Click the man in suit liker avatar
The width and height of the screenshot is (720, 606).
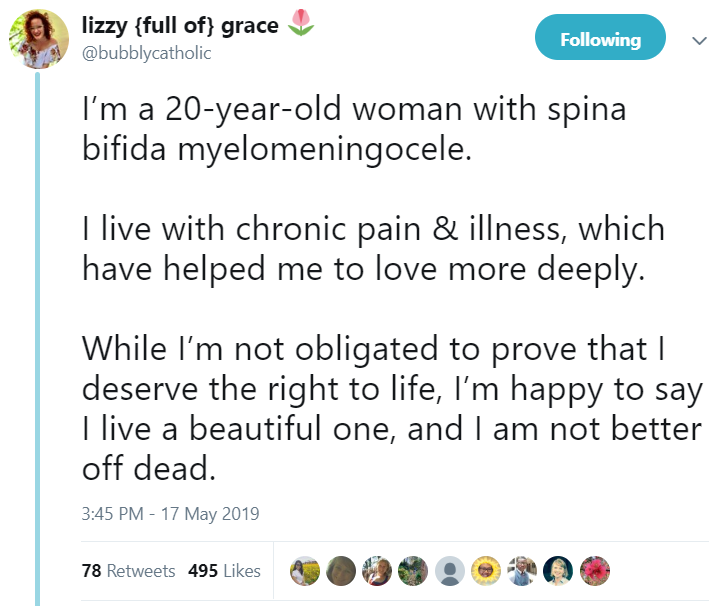[522, 571]
